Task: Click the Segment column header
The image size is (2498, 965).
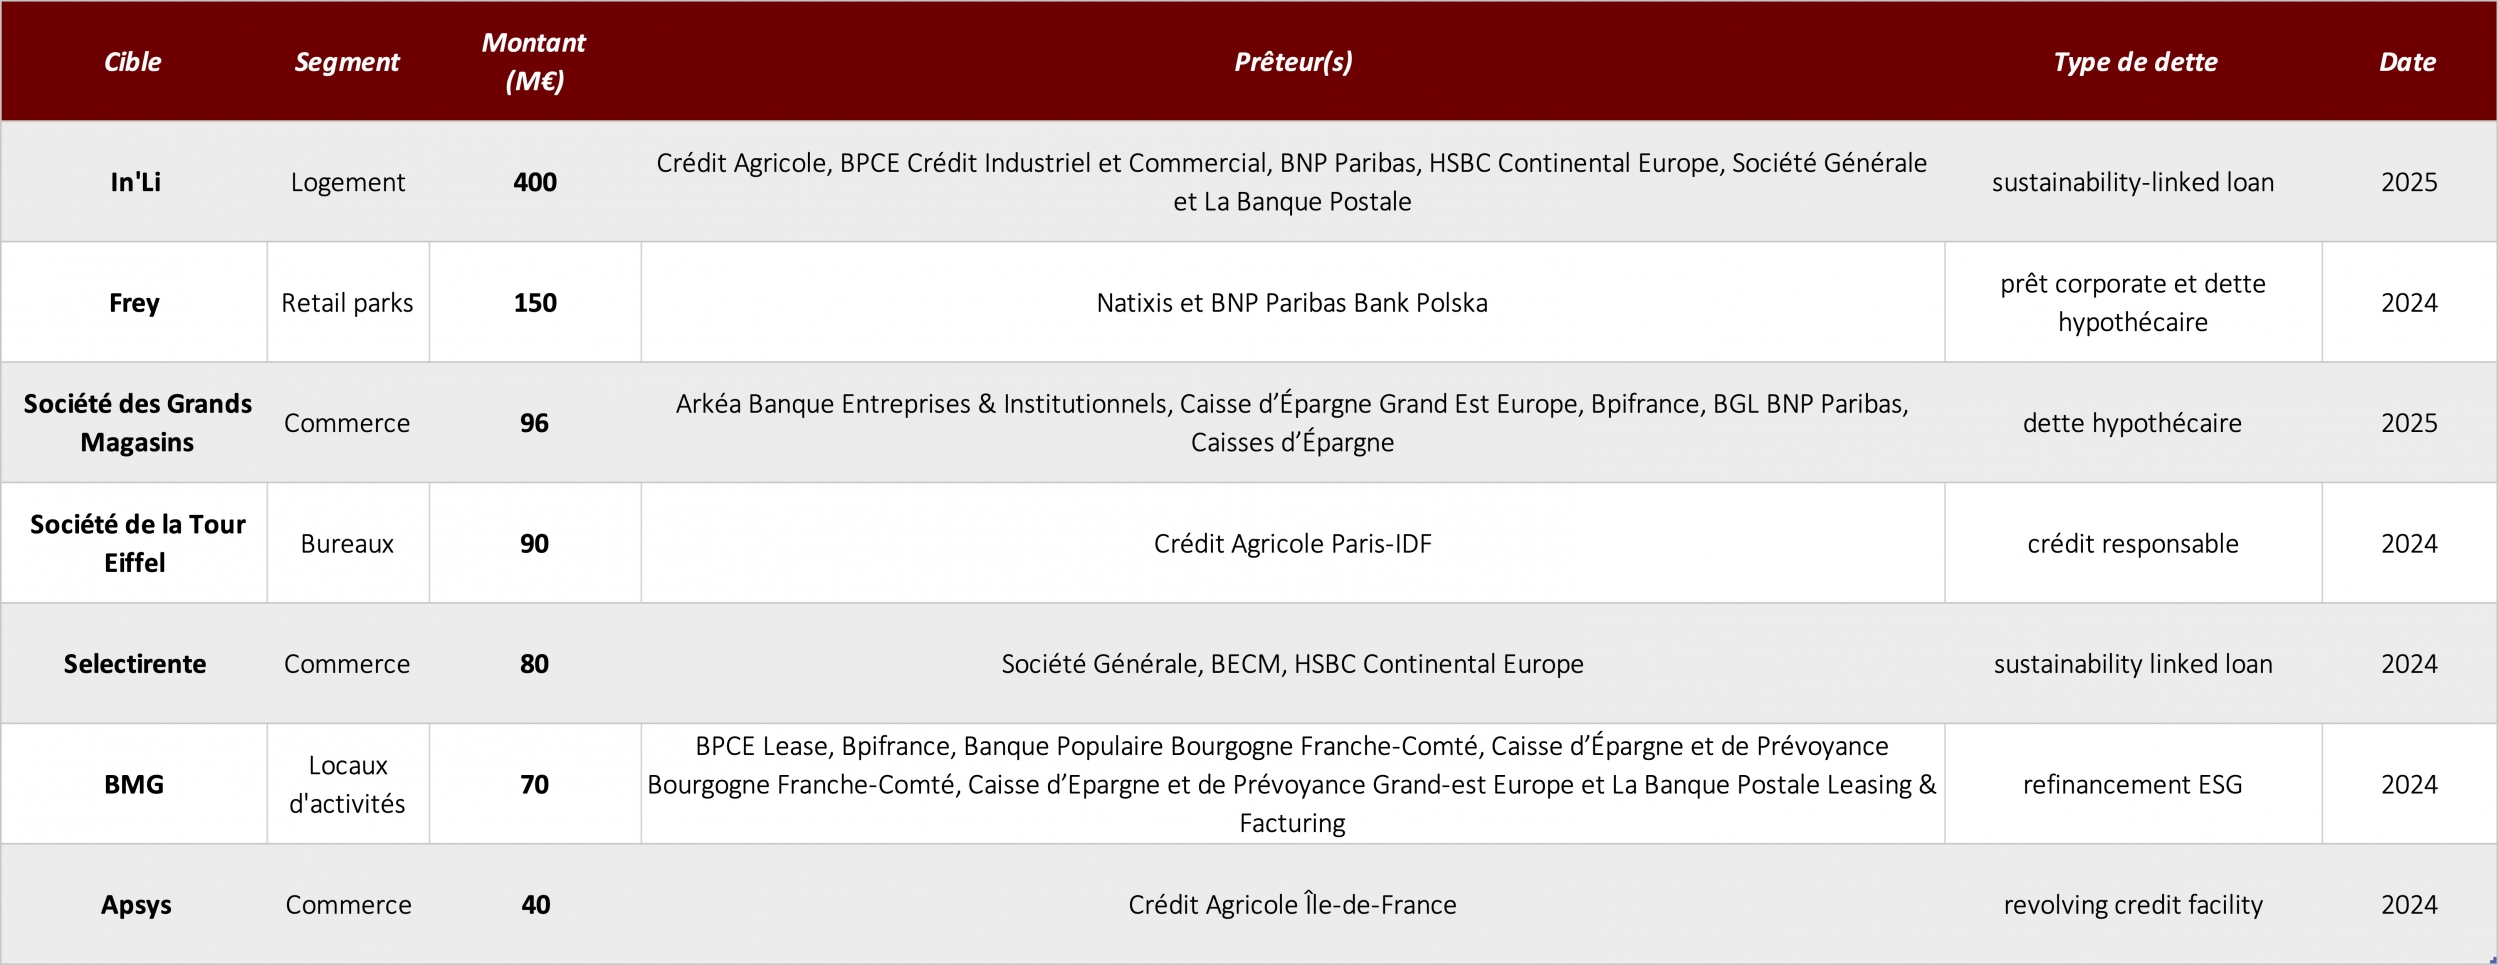Action: click(x=347, y=62)
